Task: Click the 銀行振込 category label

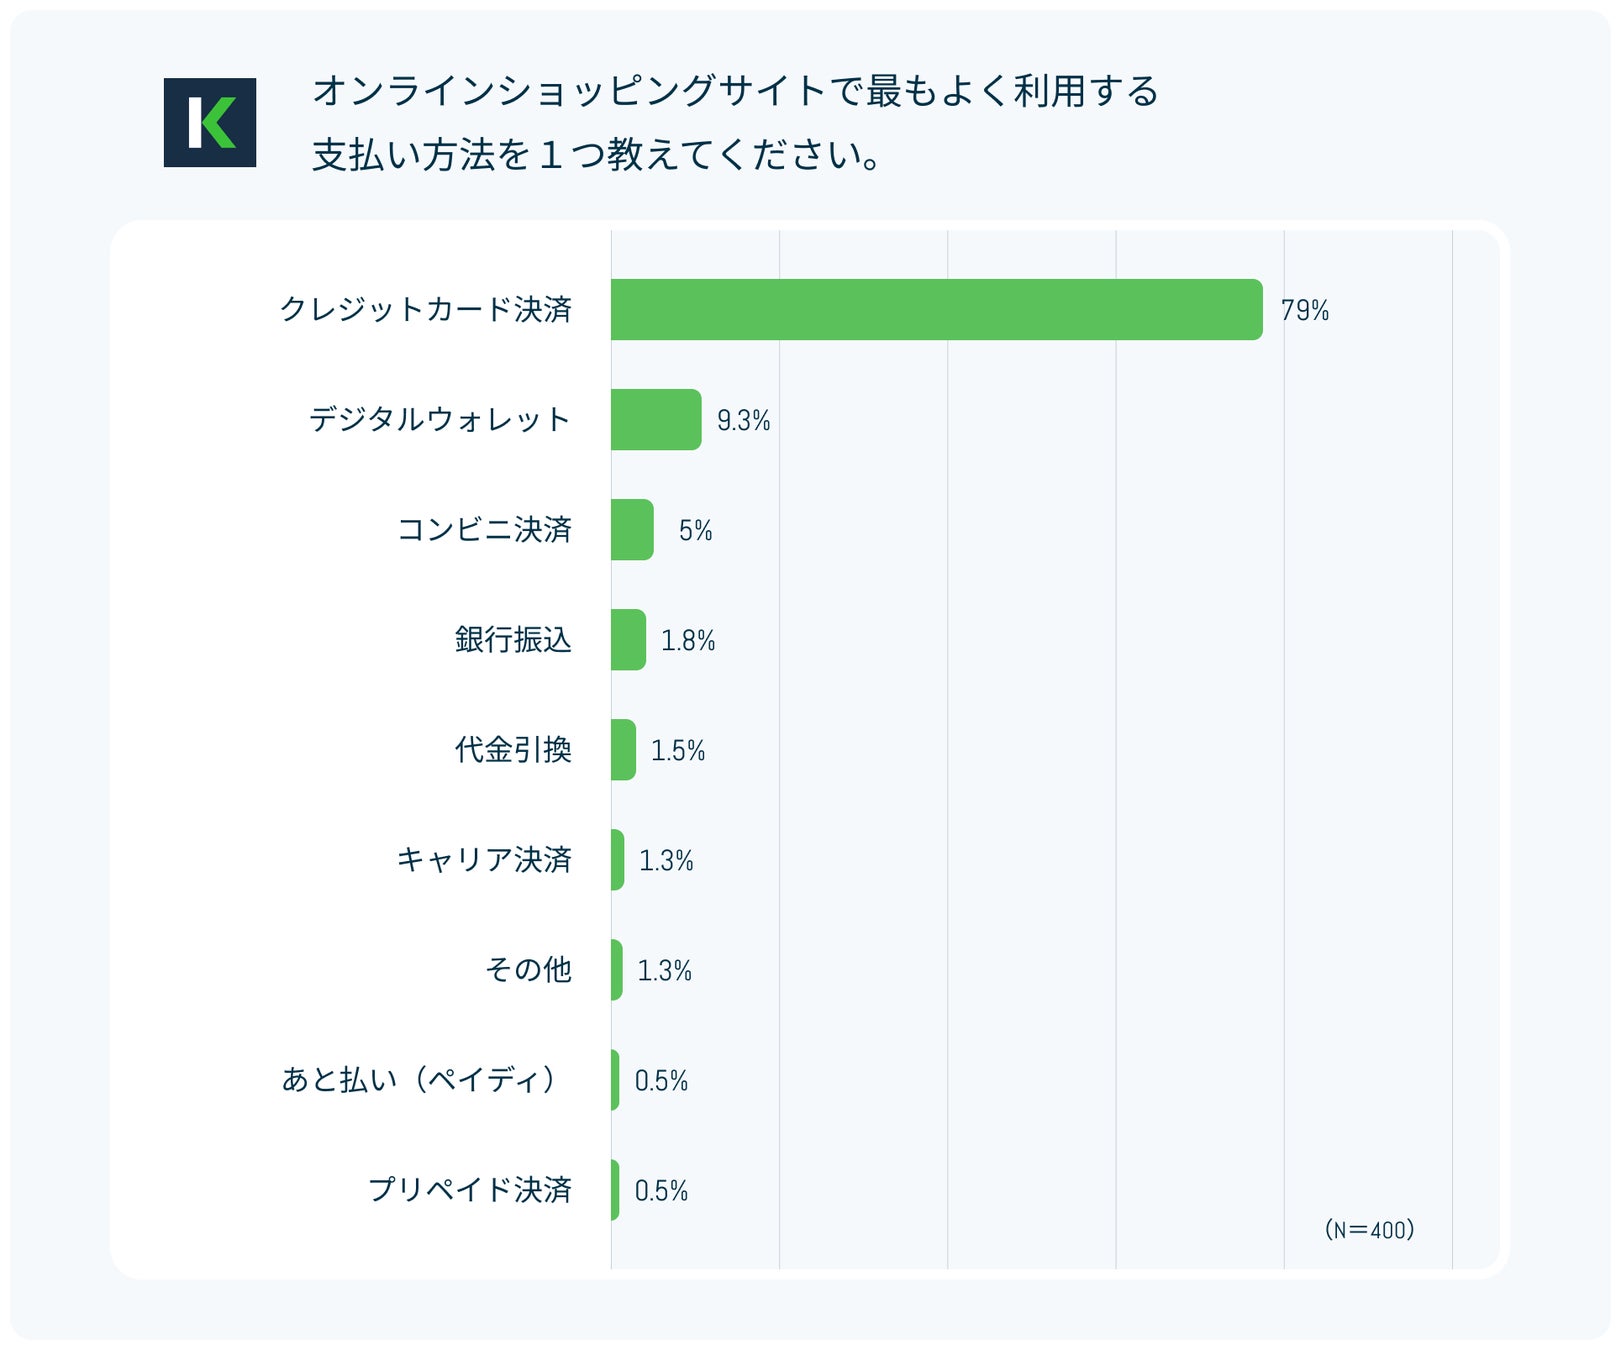Action: (x=513, y=640)
